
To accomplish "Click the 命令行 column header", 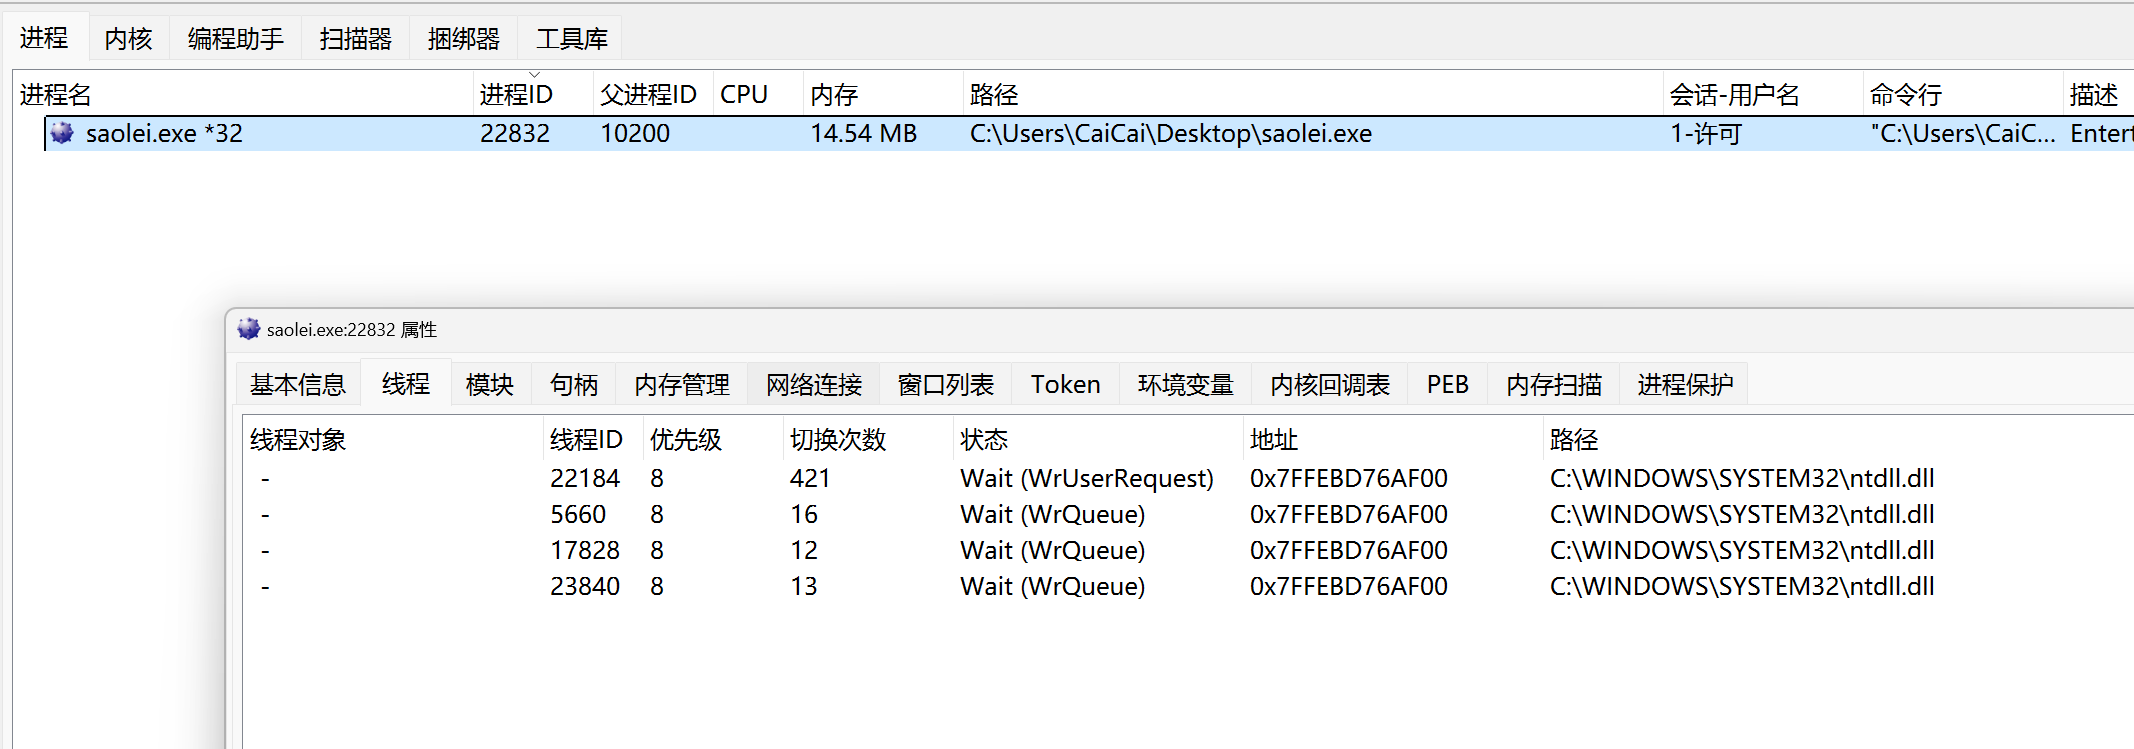I will tap(1963, 94).
